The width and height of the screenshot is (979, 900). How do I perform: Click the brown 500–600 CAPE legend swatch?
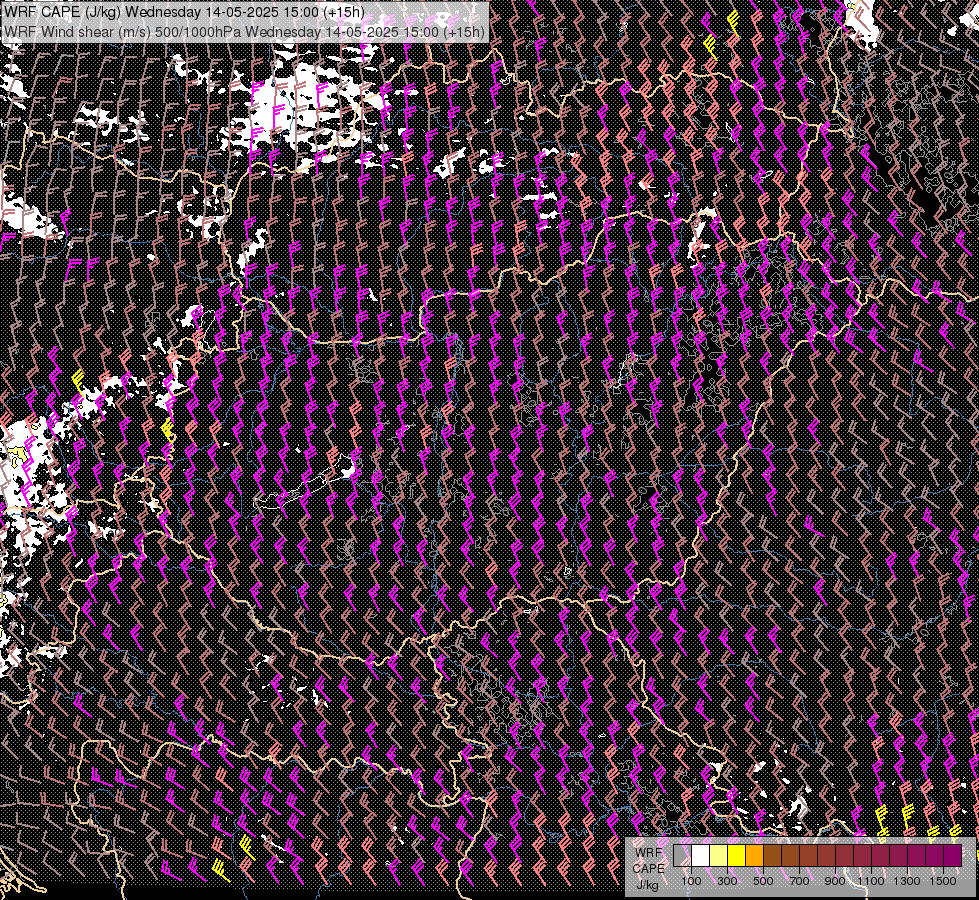(773, 856)
